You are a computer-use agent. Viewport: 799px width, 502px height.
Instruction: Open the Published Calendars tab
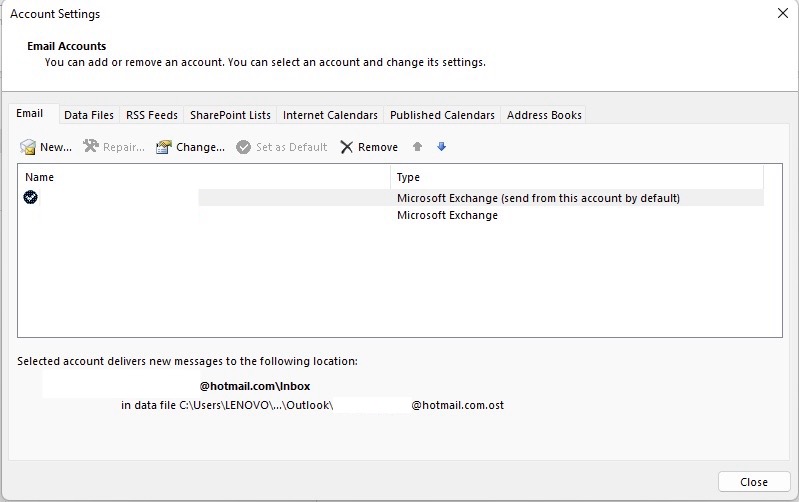tap(442, 115)
